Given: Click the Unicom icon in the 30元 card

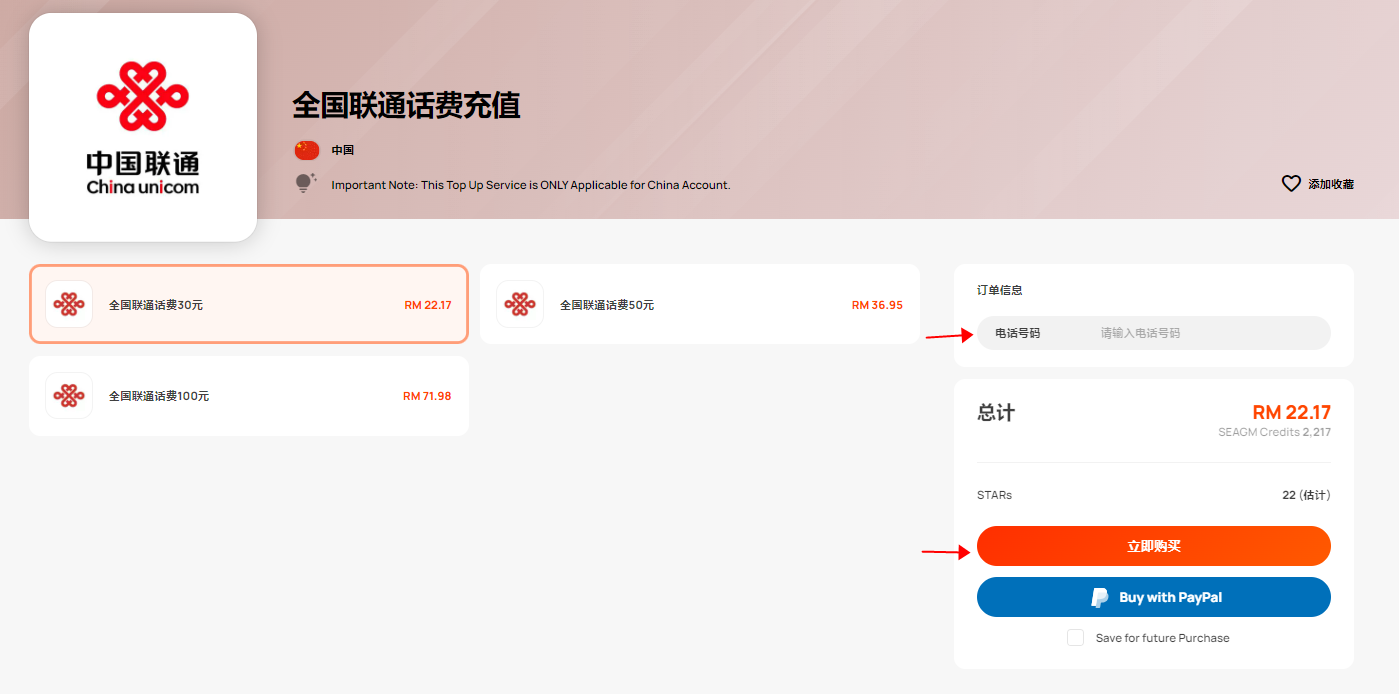Looking at the screenshot, I should coord(69,304).
